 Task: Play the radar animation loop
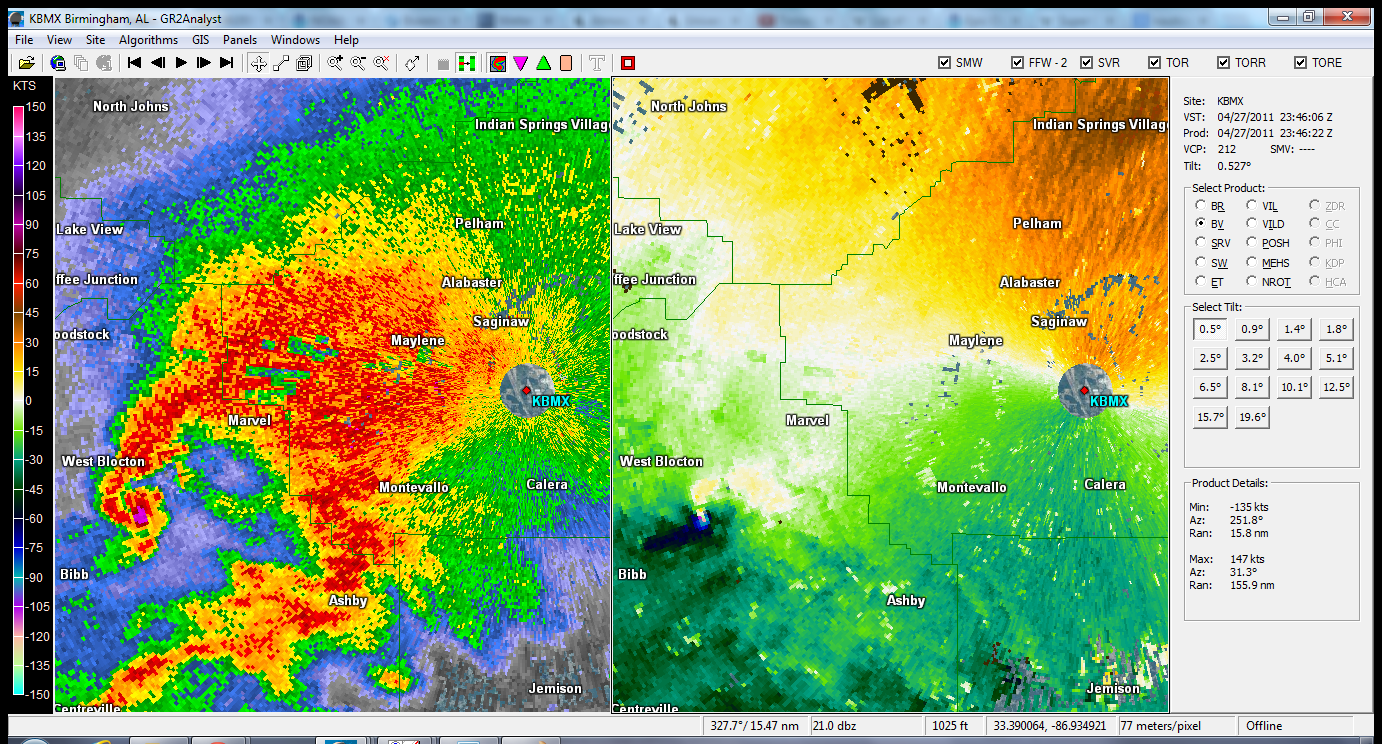(181, 63)
